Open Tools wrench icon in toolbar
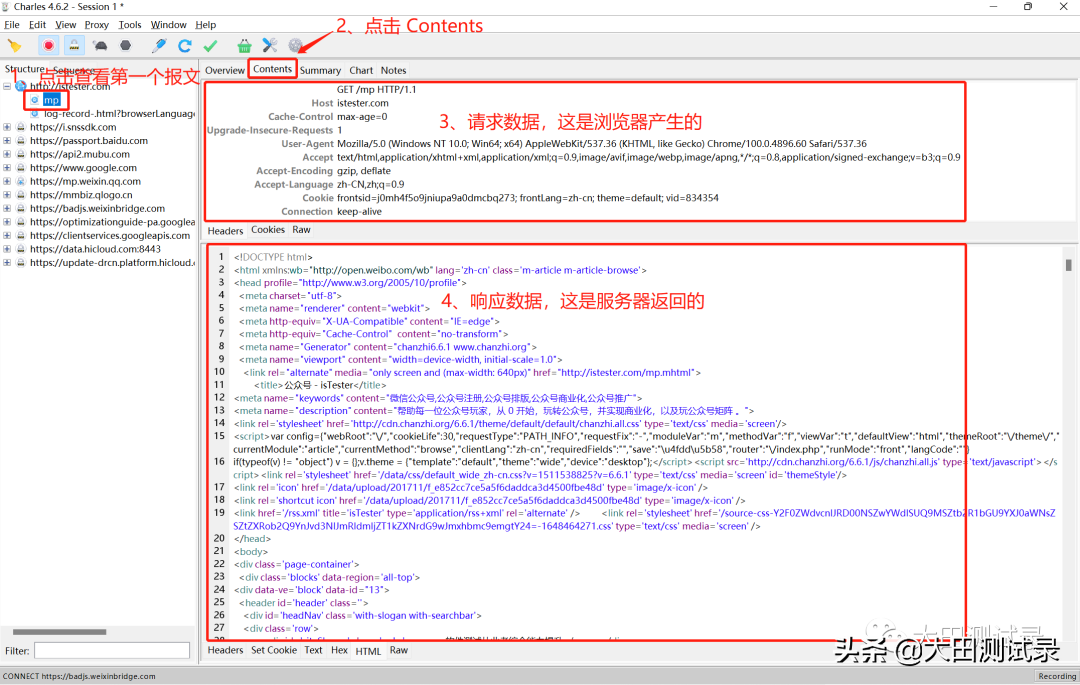 click(x=269, y=45)
